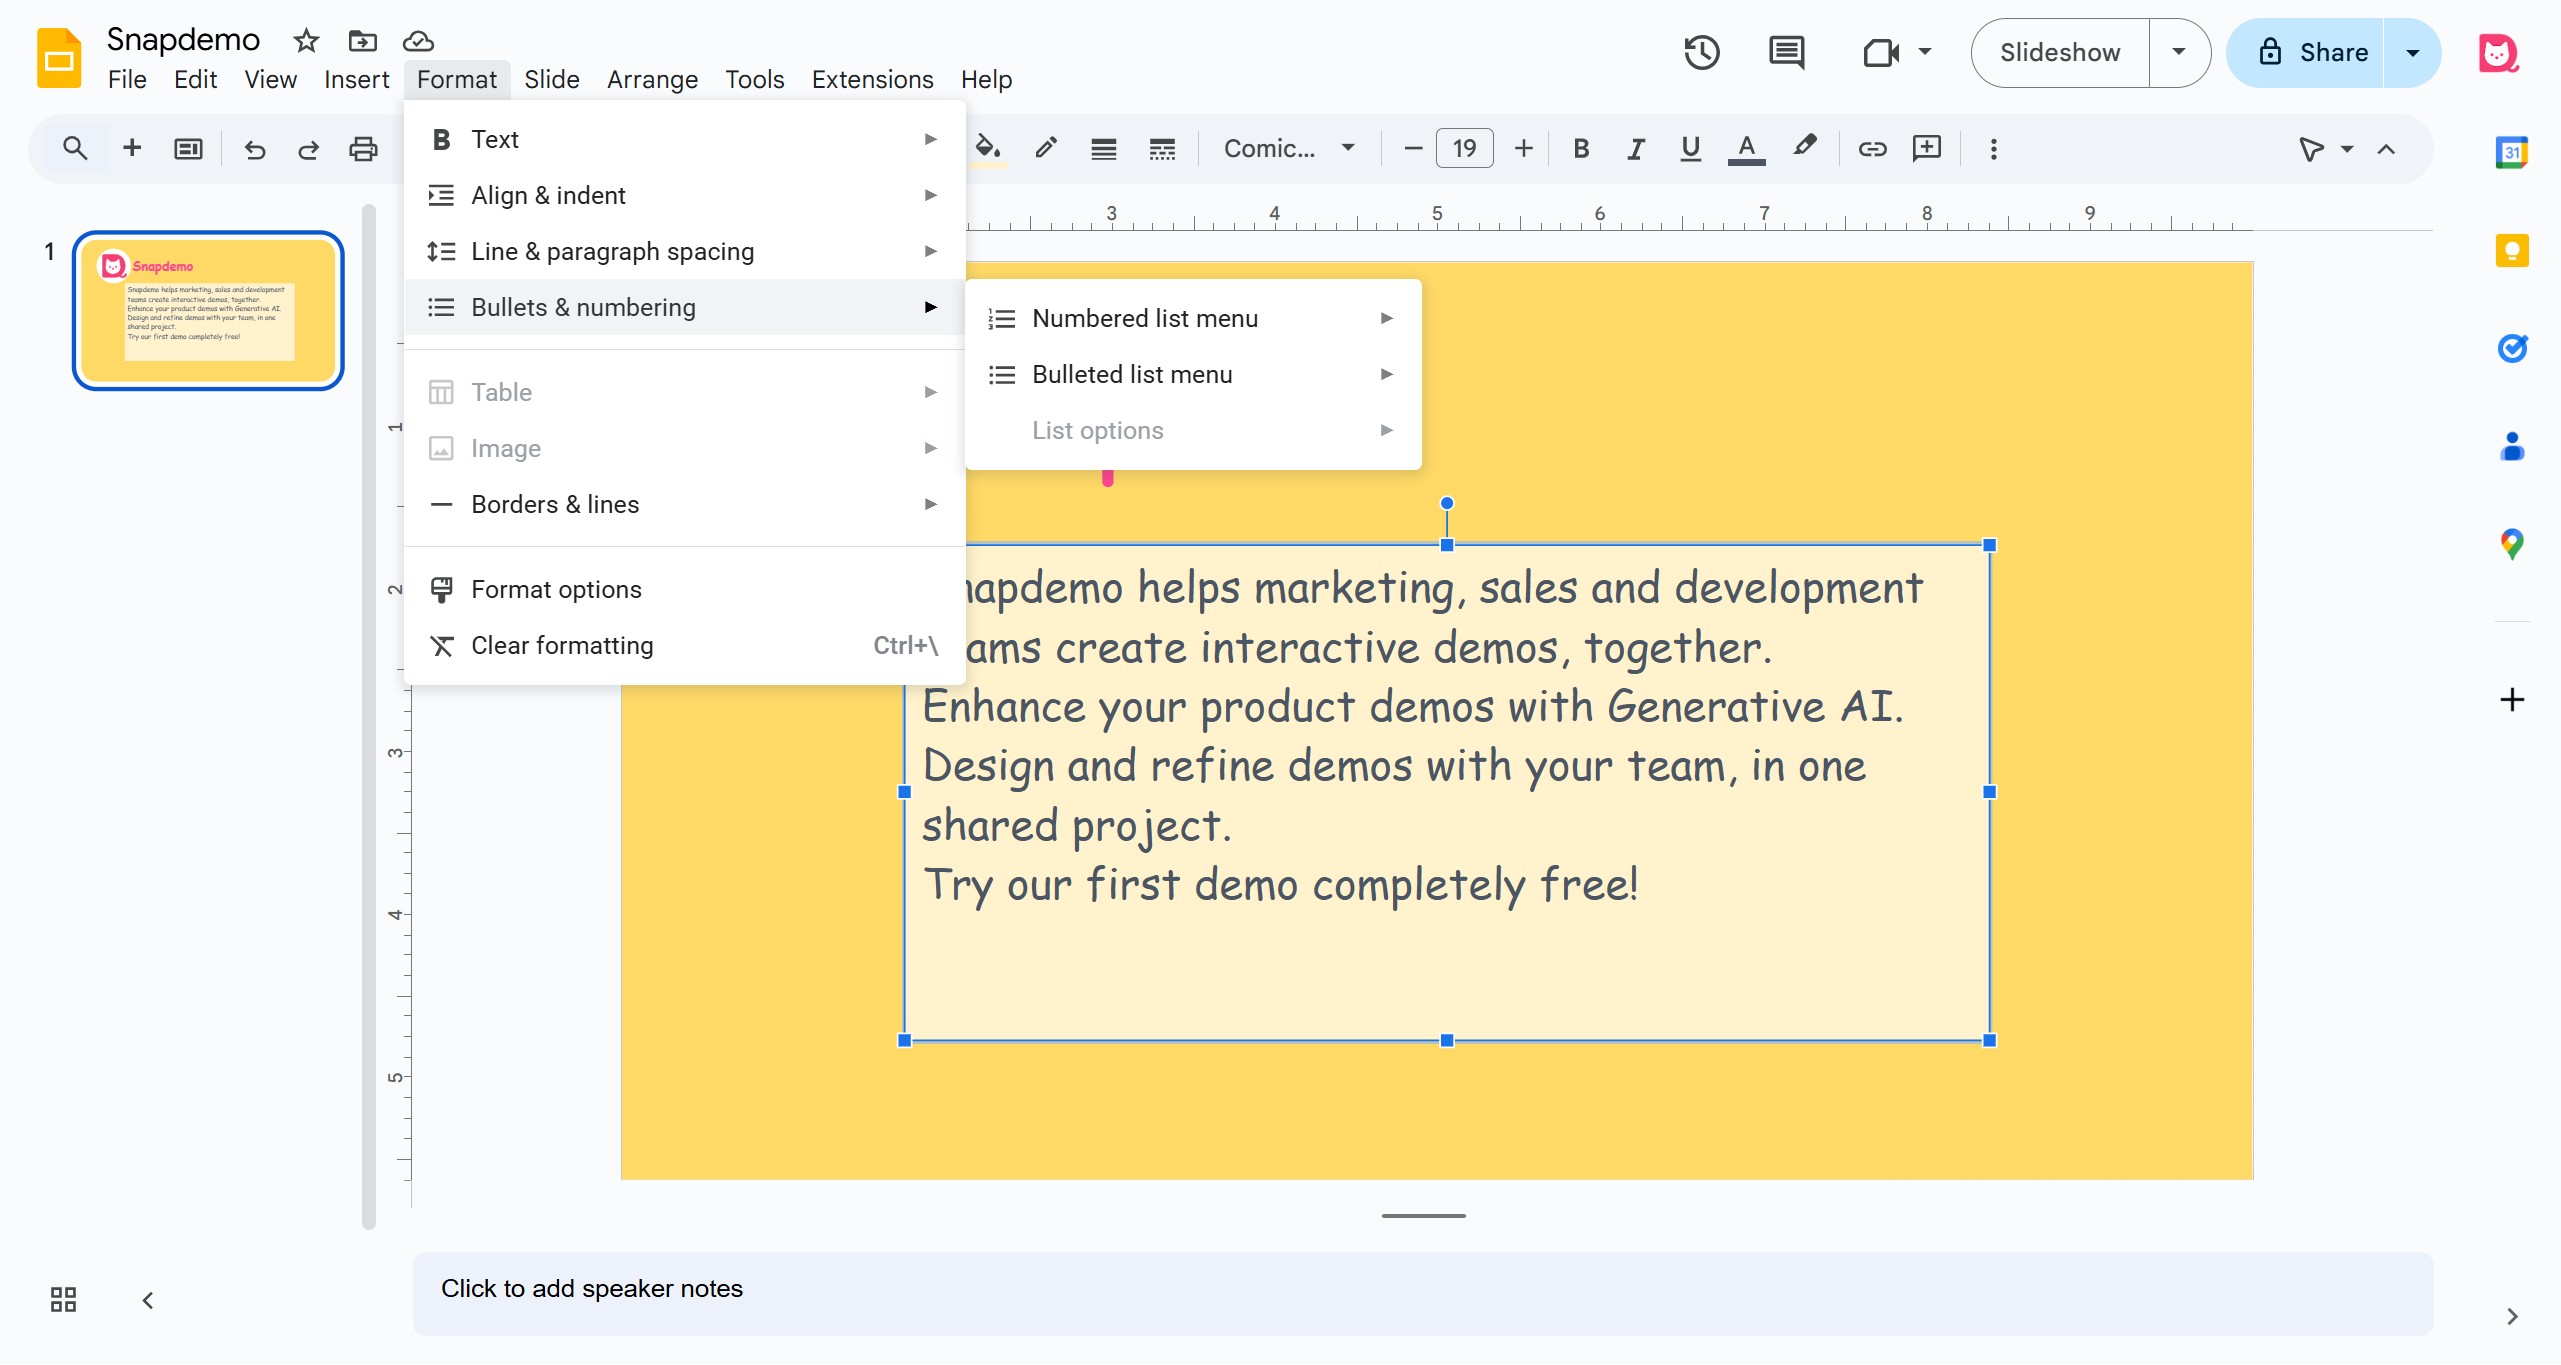Open Contacts side panel

pyautogui.click(x=2512, y=446)
